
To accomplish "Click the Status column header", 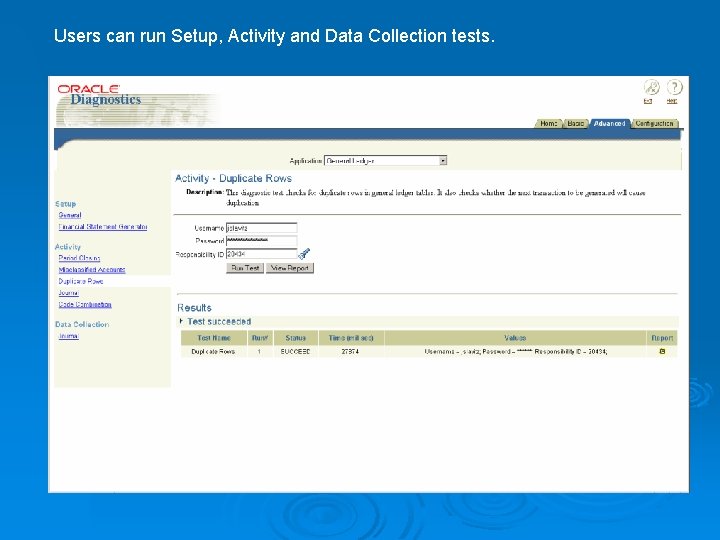I will (295, 338).
